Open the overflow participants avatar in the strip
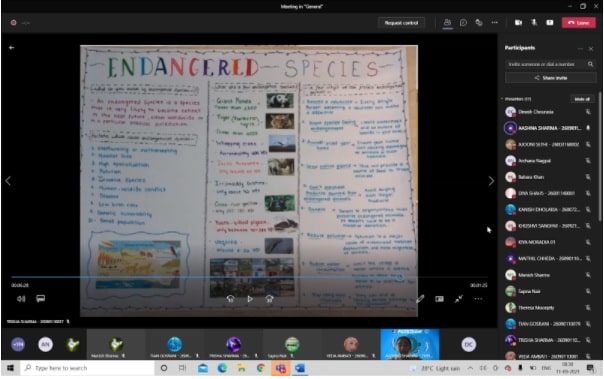604x379 pixels. tap(18, 344)
